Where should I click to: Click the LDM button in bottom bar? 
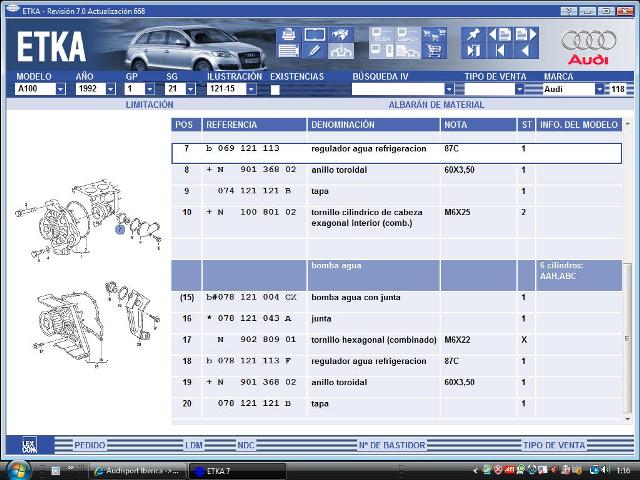click(194, 445)
